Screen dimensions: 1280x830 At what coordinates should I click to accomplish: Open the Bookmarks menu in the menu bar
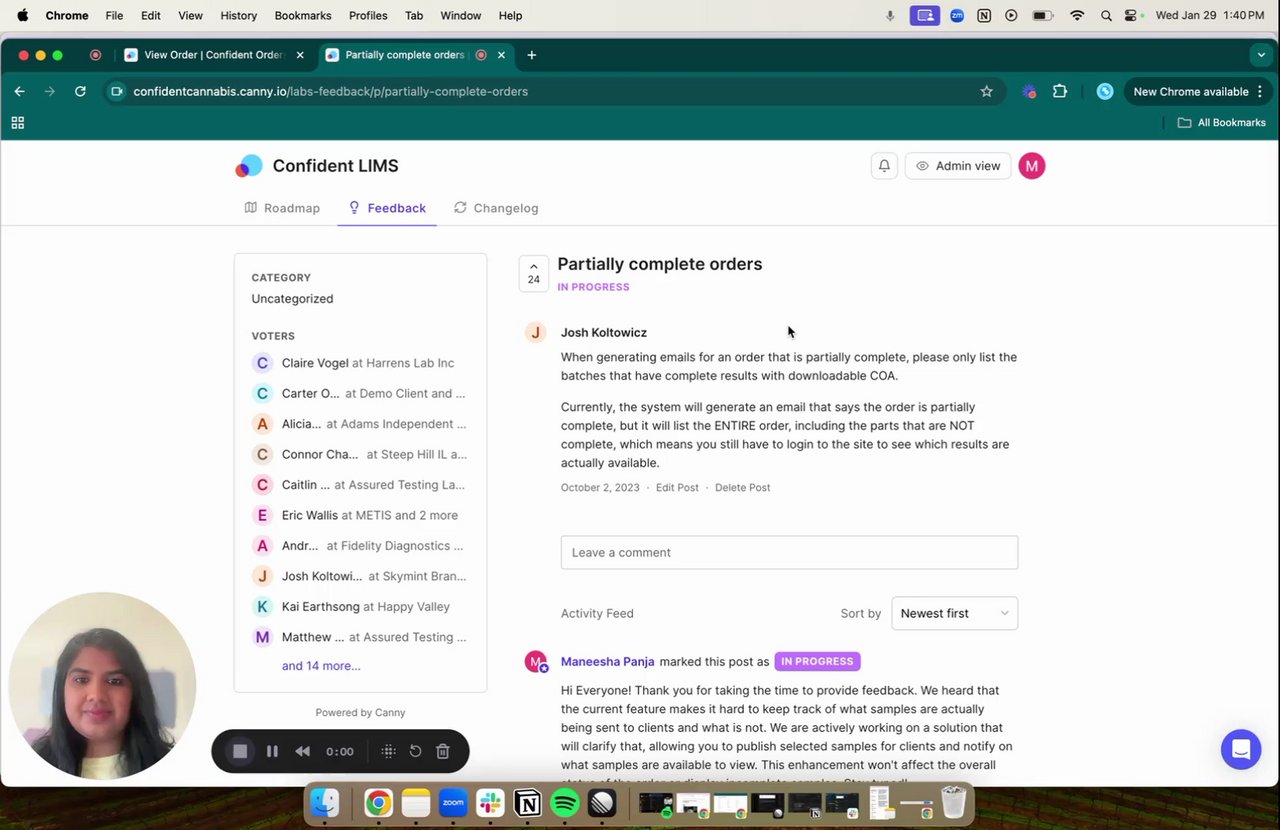[303, 15]
